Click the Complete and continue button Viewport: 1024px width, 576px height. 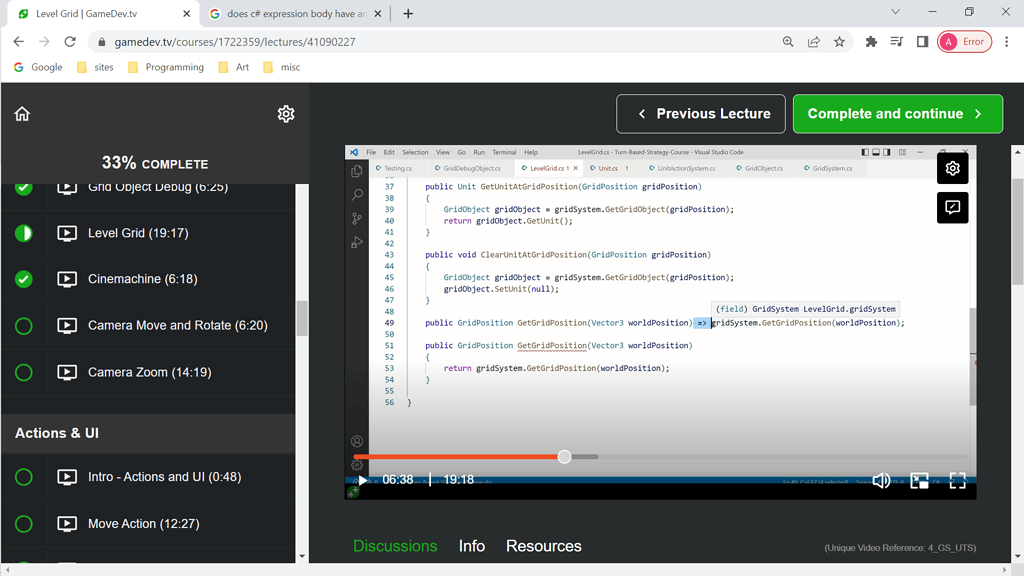tap(897, 114)
